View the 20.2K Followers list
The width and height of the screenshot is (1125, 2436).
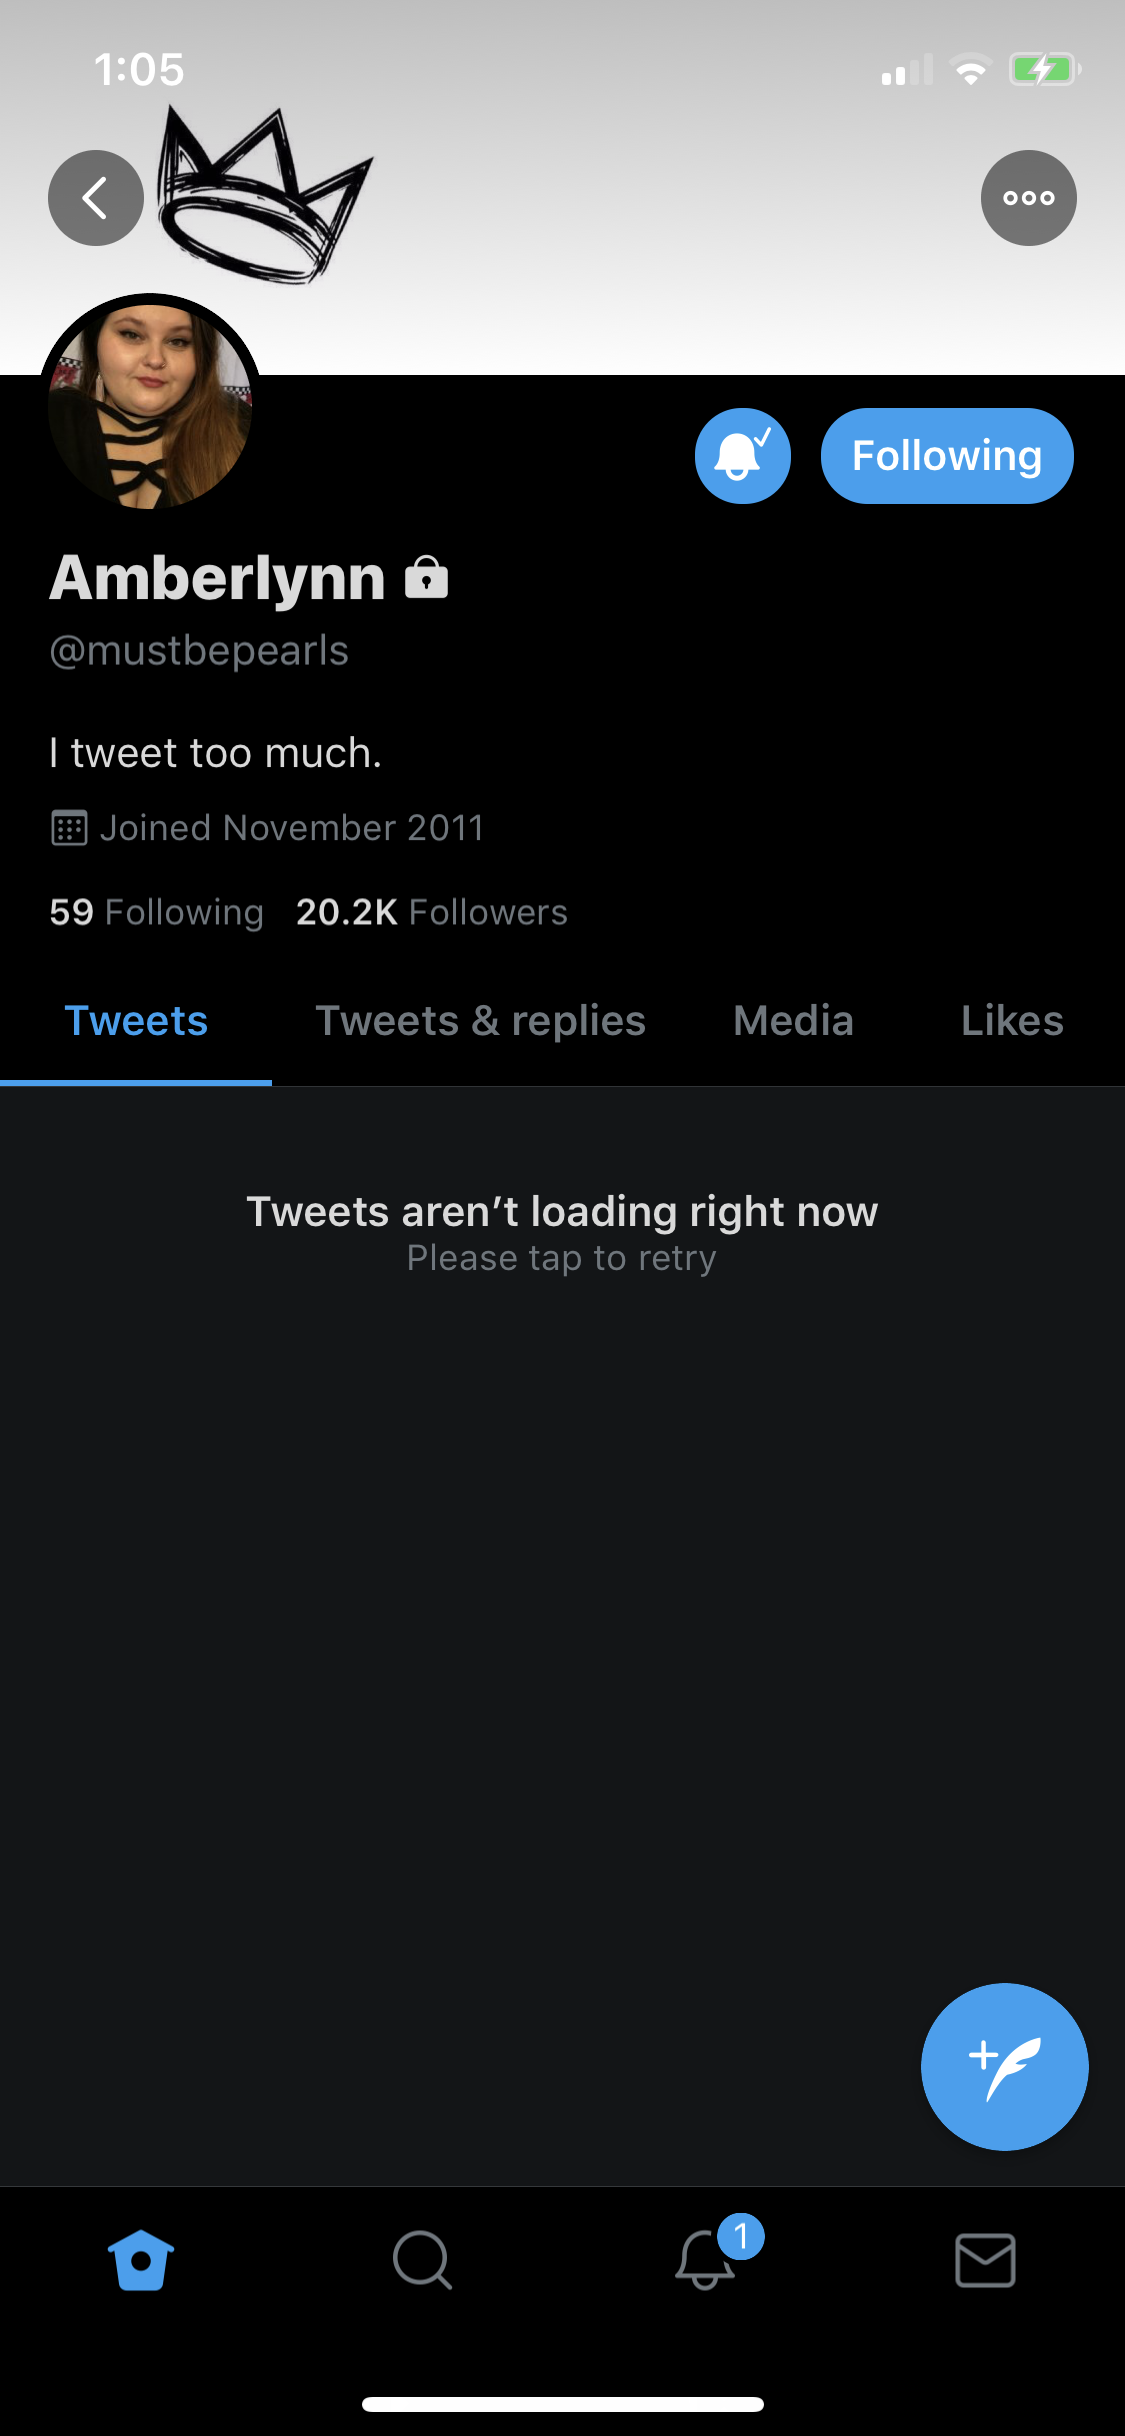coord(432,912)
